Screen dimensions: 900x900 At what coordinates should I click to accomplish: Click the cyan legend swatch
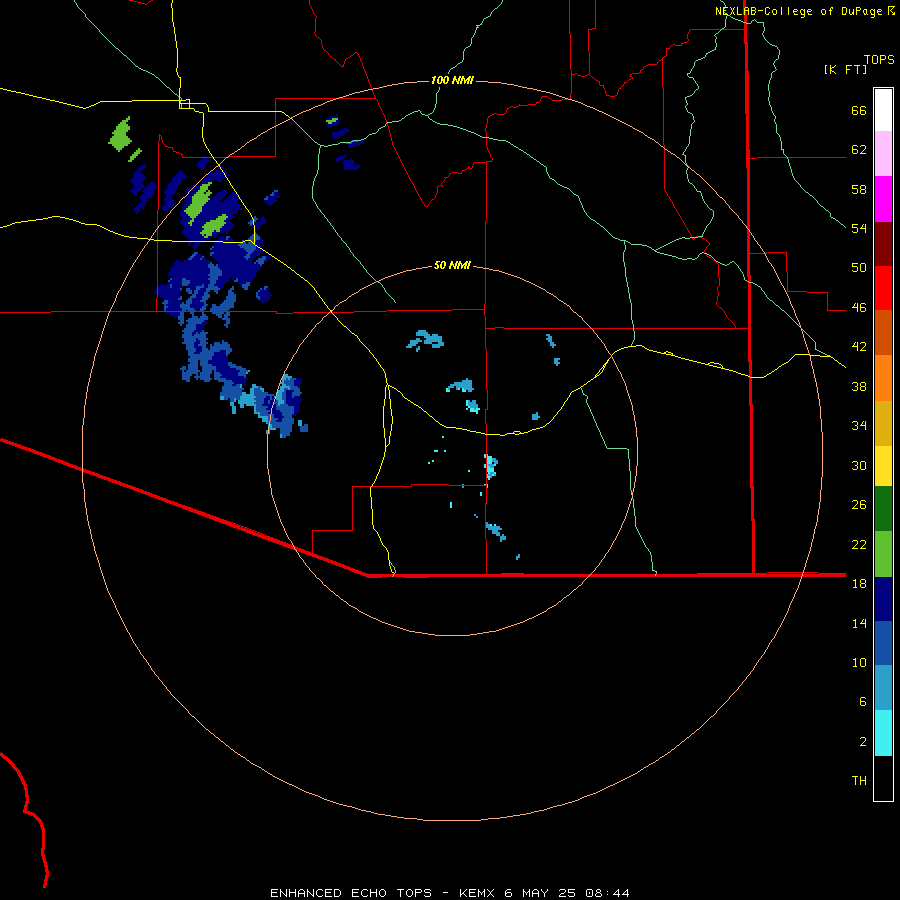[x=883, y=733]
